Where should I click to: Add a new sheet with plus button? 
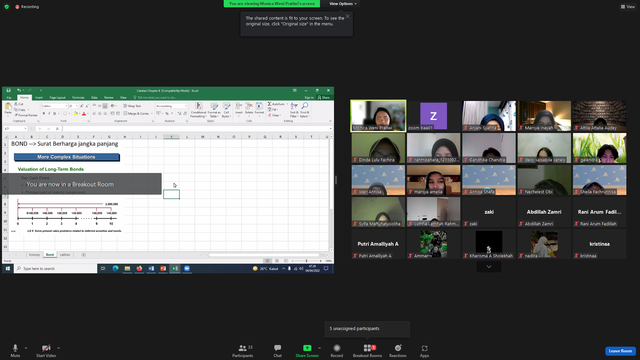83,255
